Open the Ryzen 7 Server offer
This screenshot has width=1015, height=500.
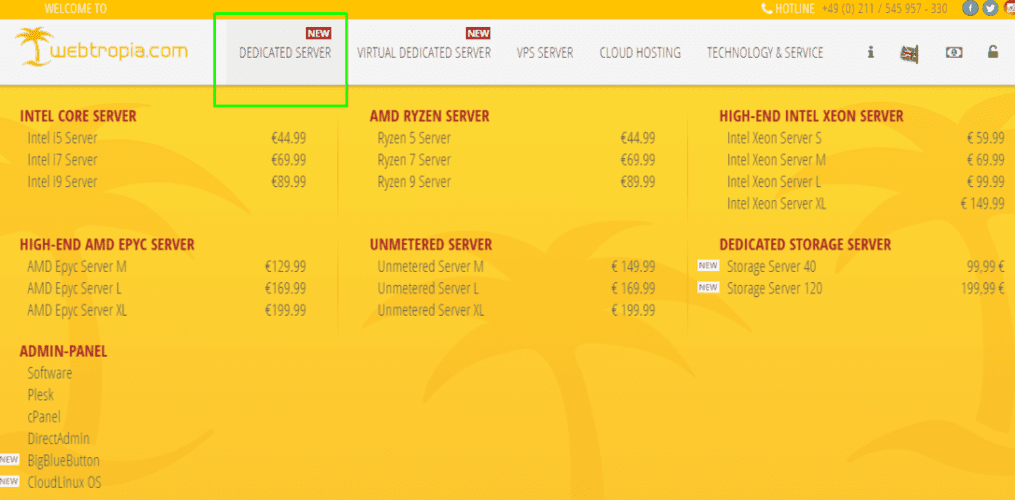[414, 160]
